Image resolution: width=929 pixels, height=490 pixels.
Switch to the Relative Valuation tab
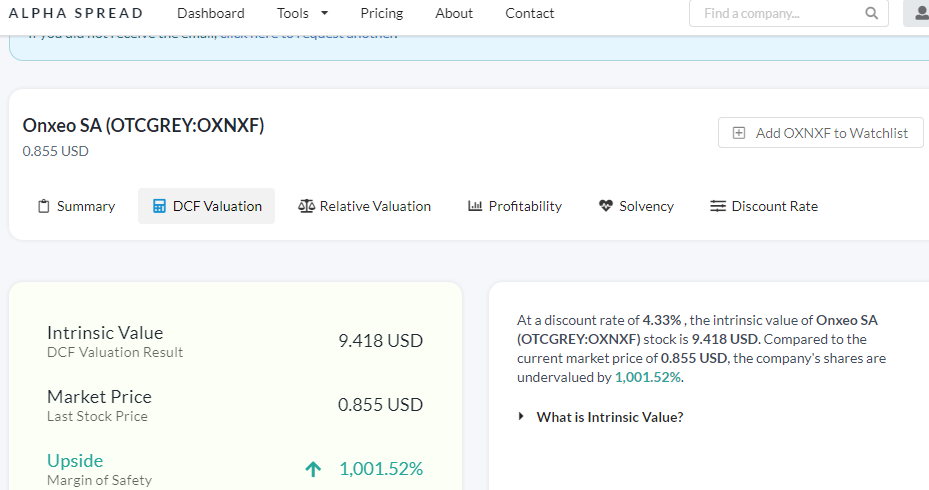[375, 206]
